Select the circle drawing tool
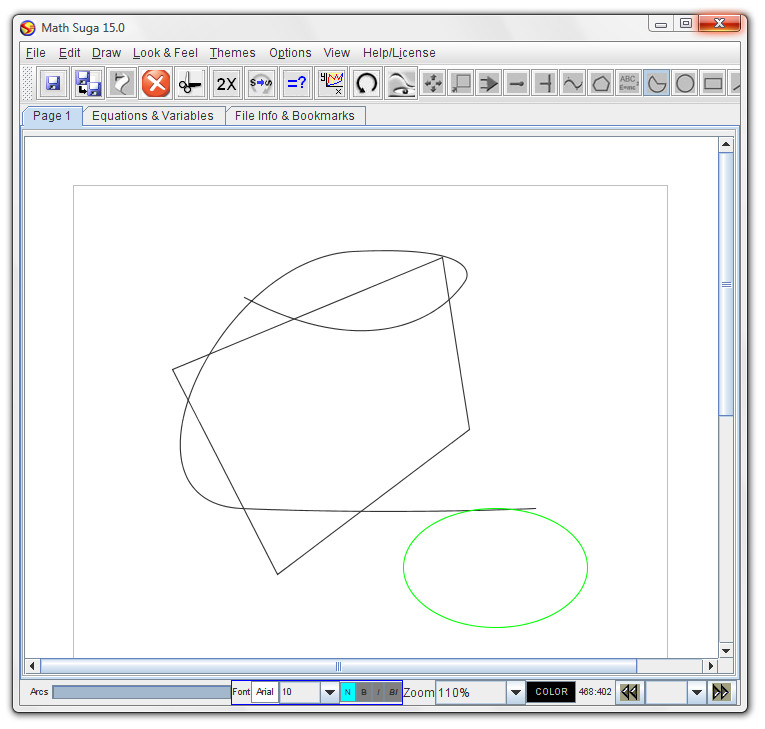This screenshot has width=765, height=729. pos(684,83)
